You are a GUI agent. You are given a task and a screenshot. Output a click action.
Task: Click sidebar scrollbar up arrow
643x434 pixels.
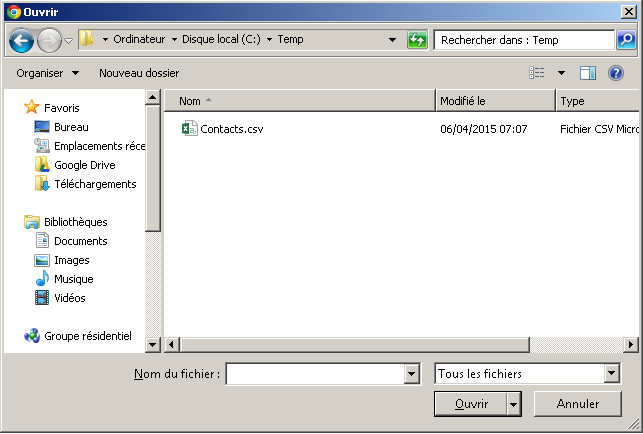pos(153,97)
